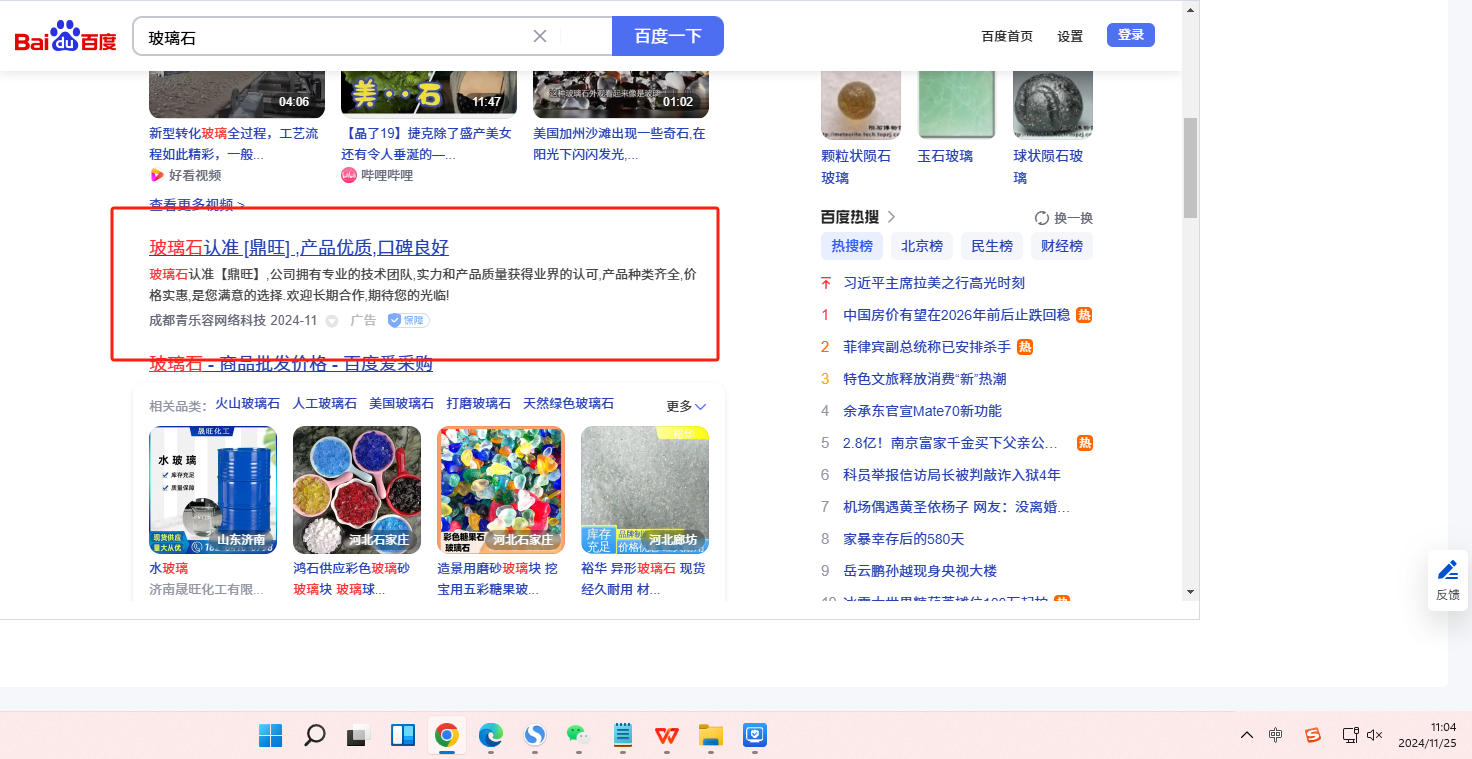Expand the 百度热搜 chevron
Viewport: 1472px width, 759px height.
tap(891, 217)
